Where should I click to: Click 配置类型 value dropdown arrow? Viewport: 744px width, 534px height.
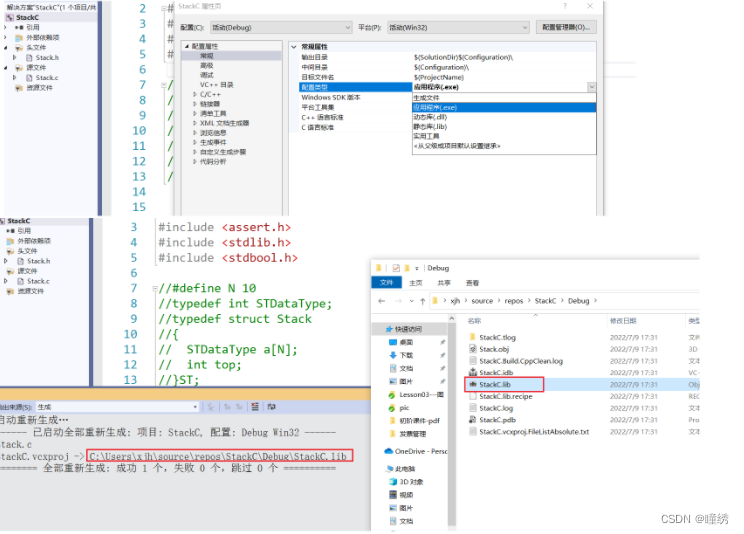point(592,87)
